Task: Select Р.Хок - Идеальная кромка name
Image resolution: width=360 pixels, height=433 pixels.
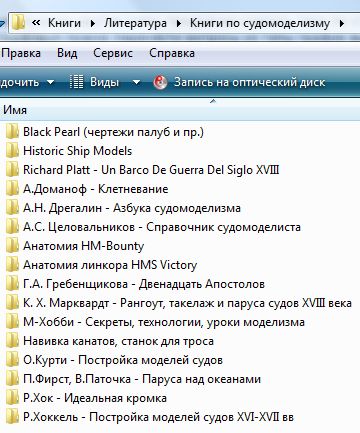Action: click(x=95, y=398)
